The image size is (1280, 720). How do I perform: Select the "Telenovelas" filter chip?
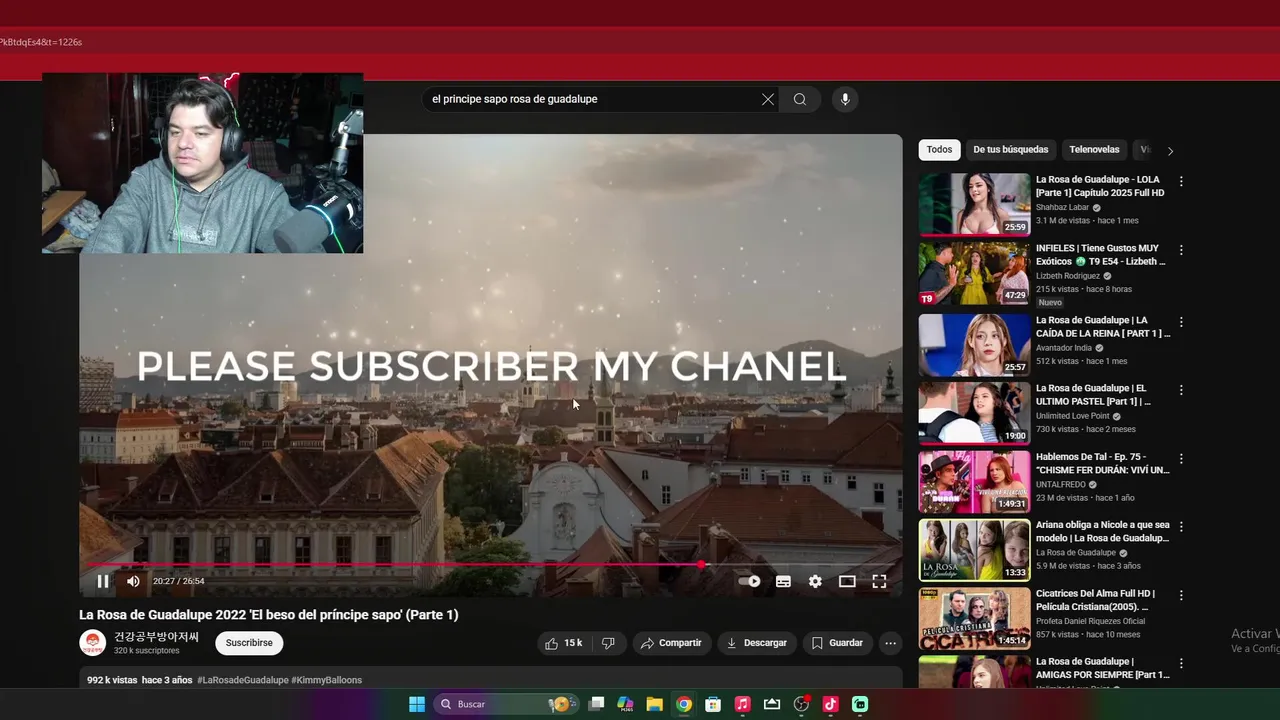(x=1094, y=150)
